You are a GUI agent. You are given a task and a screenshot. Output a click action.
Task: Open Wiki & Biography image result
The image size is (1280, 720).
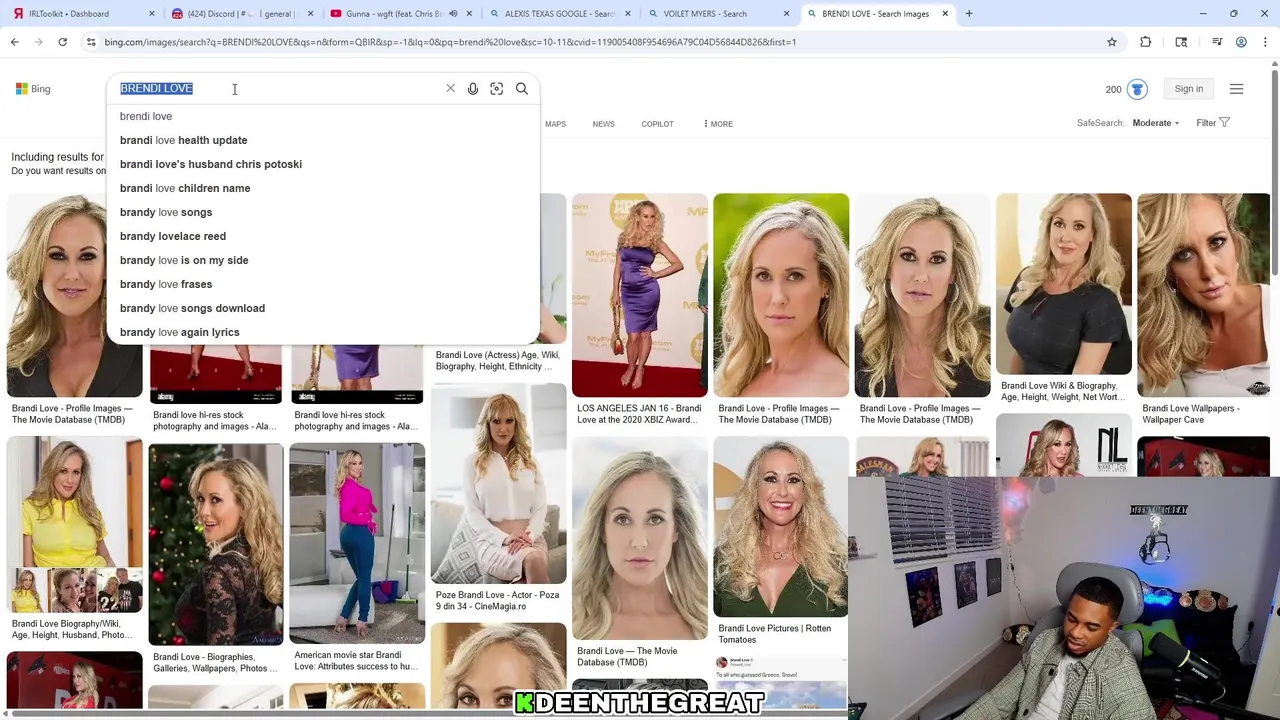click(1064, 284)
